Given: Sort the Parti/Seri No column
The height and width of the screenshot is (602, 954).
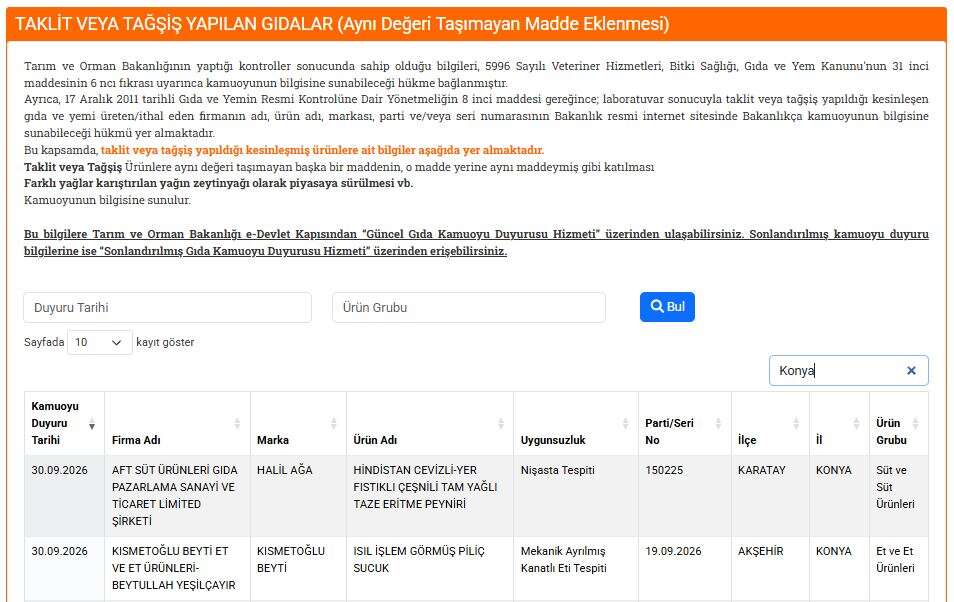Looking at the screenshot, I should point(718,424).
